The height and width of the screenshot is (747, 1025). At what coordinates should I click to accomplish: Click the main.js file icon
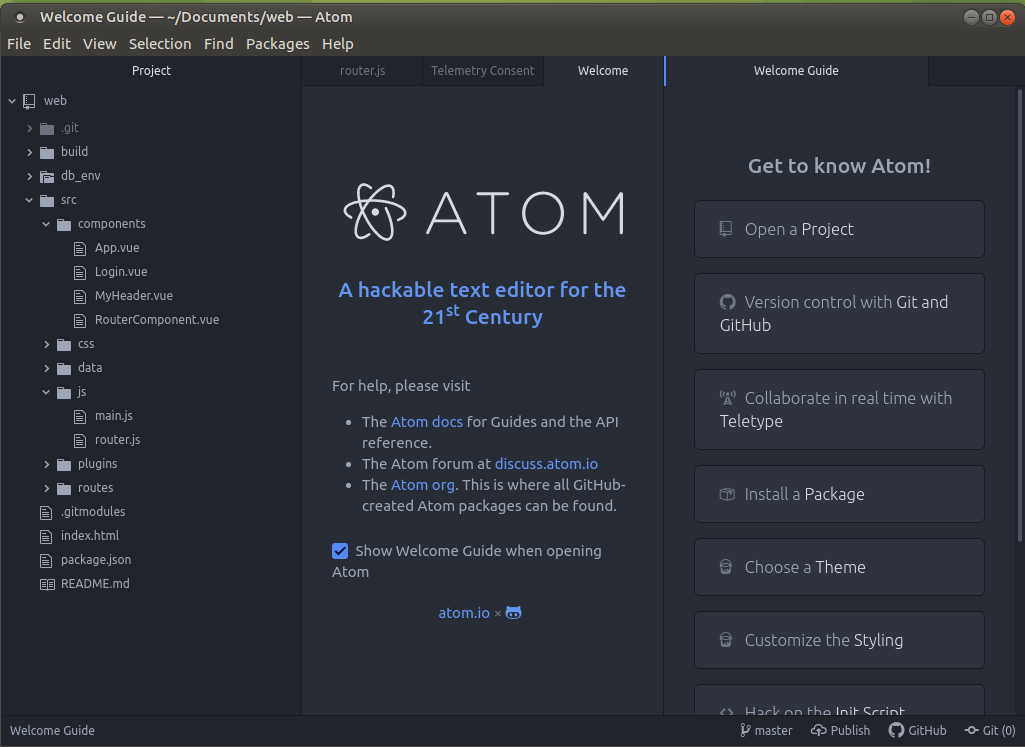click(x=80, y=416)
